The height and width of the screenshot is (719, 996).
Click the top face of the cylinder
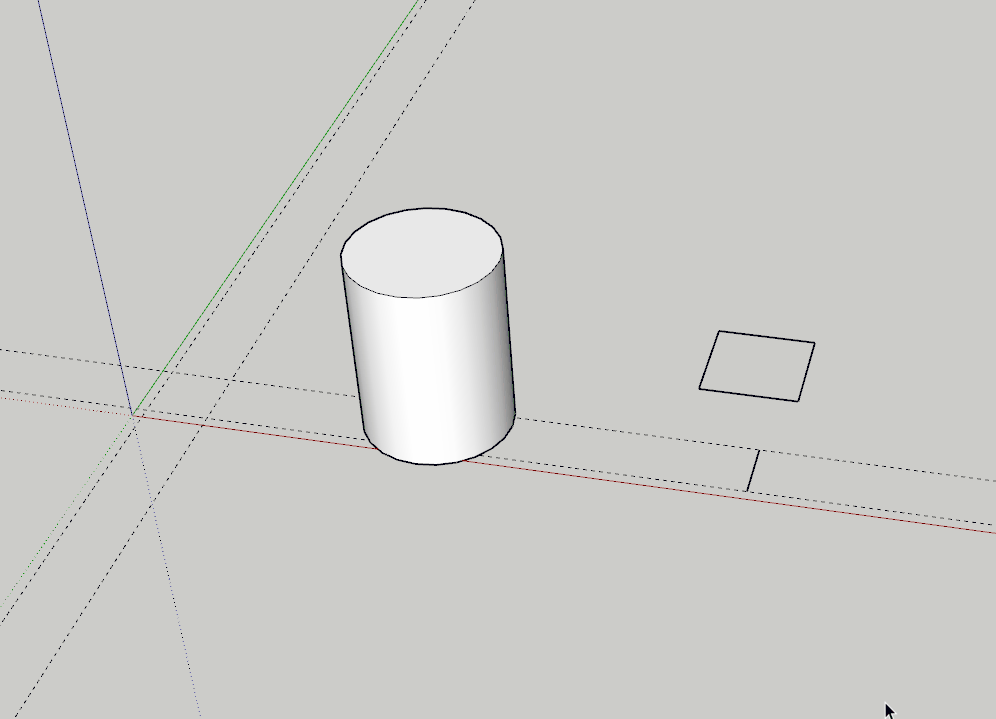pos(421,252)
